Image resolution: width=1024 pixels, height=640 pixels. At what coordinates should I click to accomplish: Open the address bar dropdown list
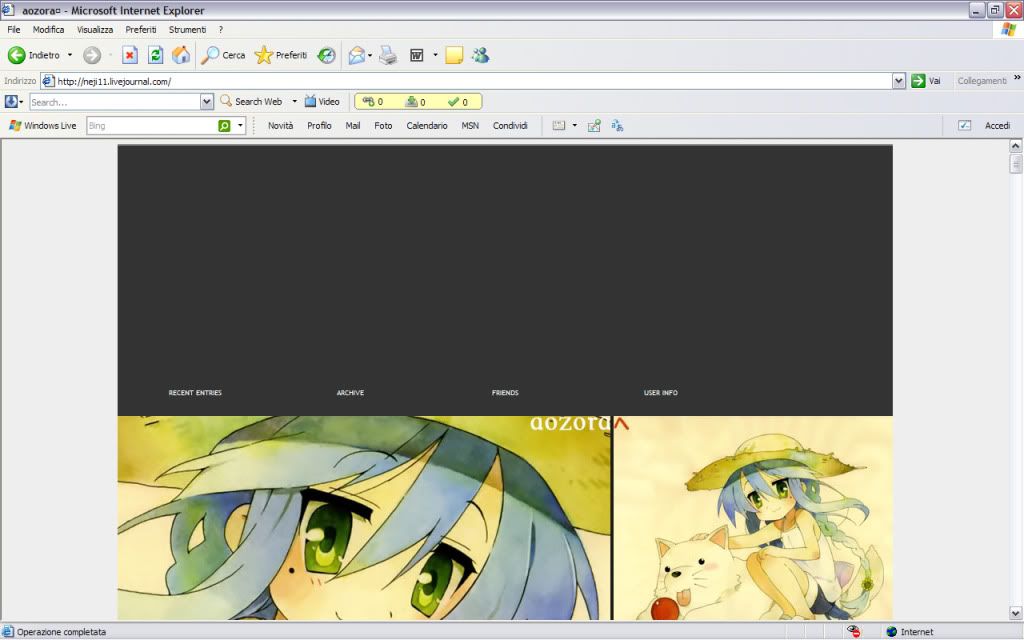[x=899, y=81]
